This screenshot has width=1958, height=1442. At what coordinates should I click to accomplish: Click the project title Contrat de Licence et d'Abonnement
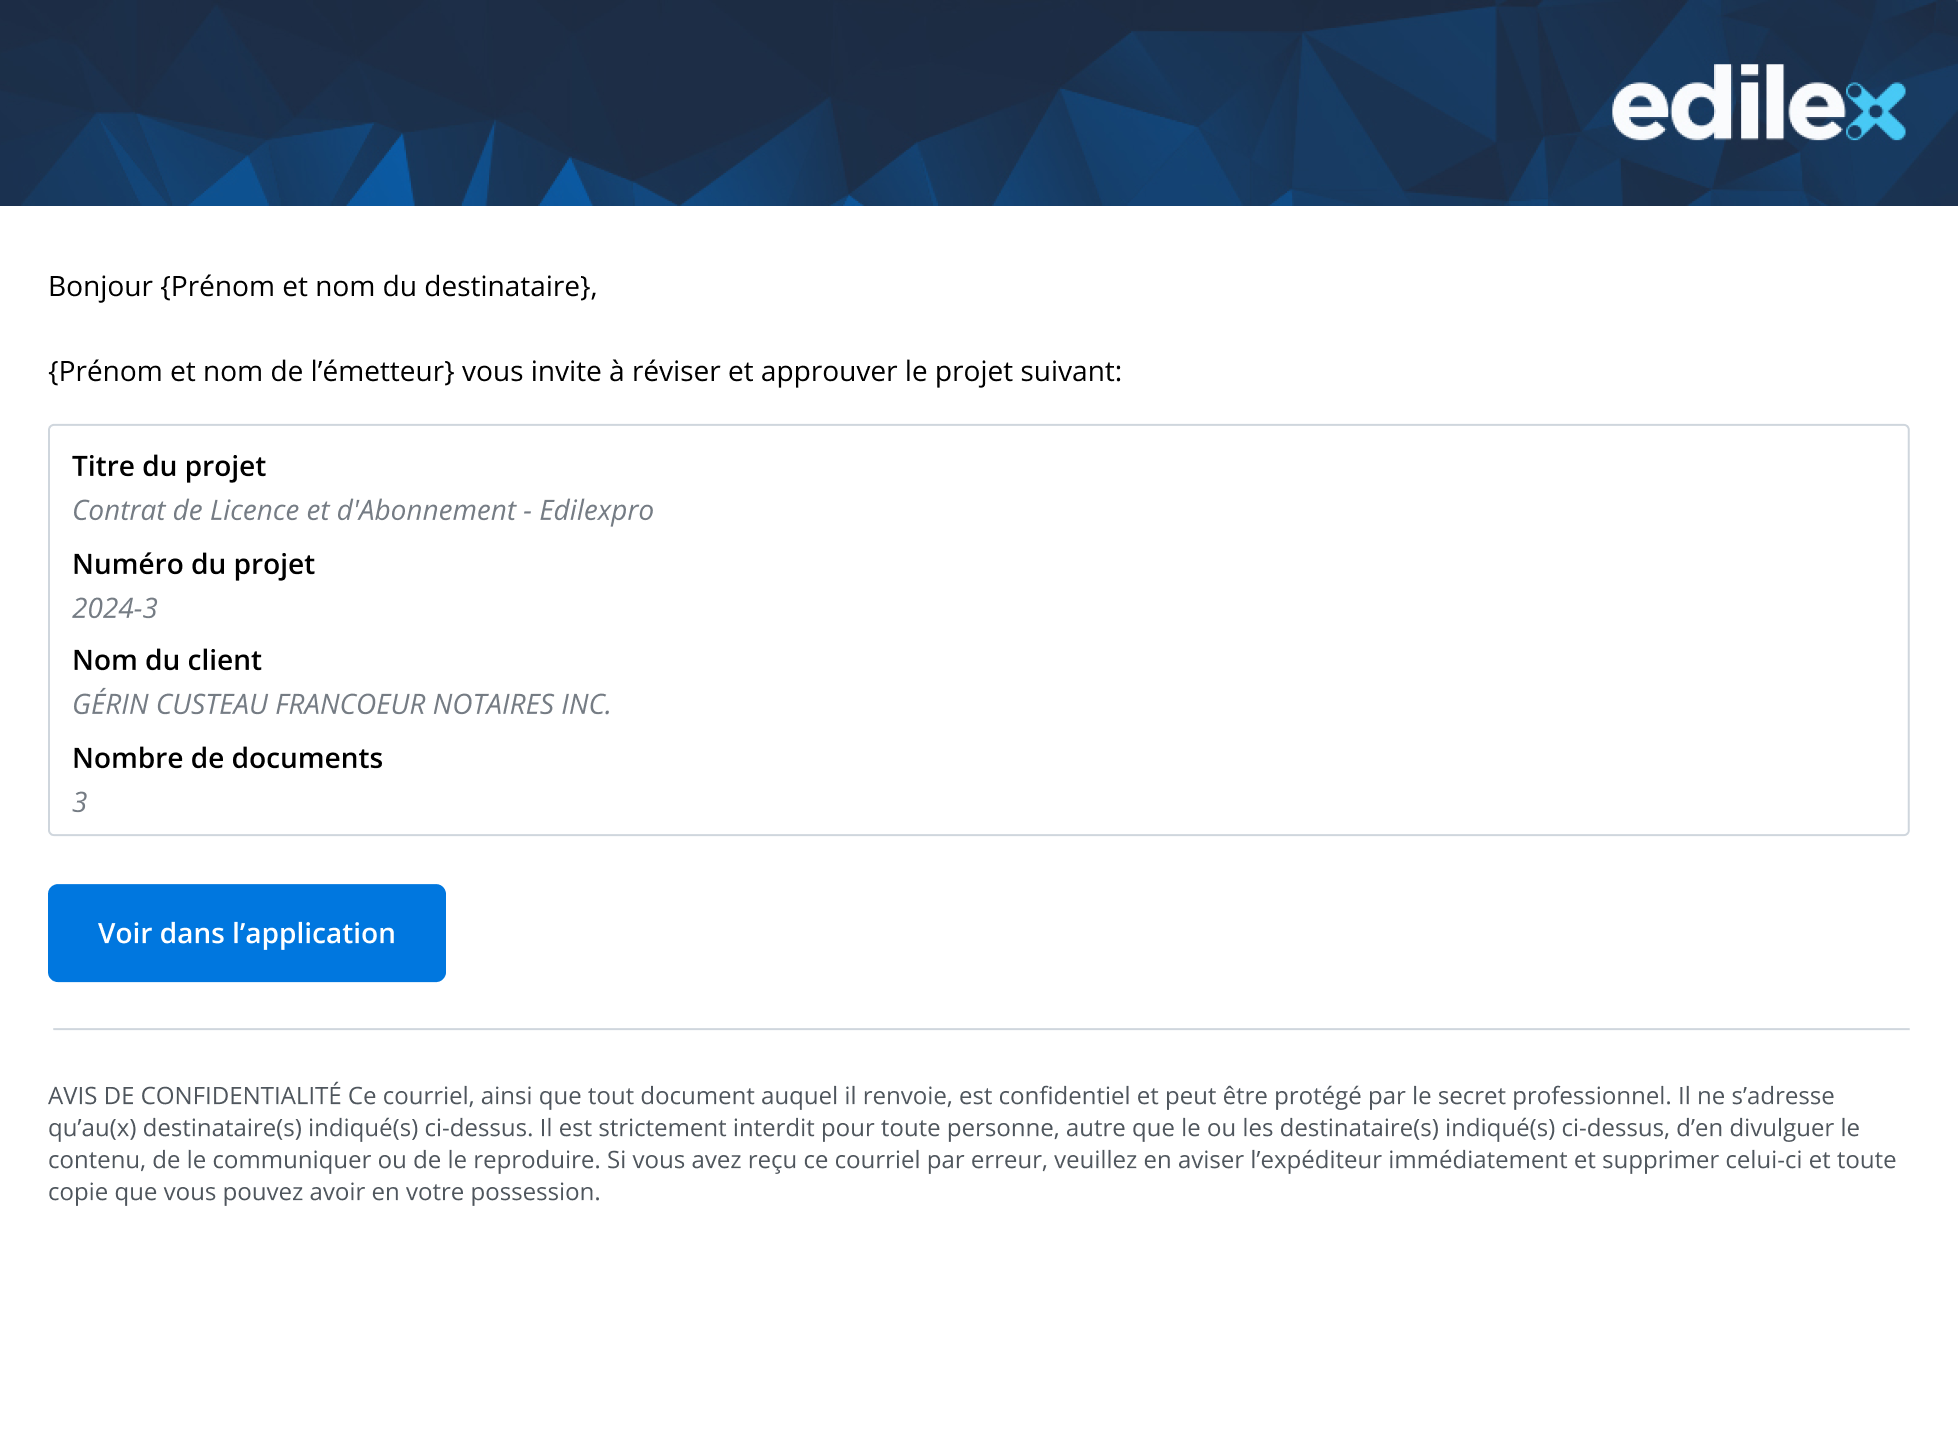pyautogui.click(x=362, y=510)
